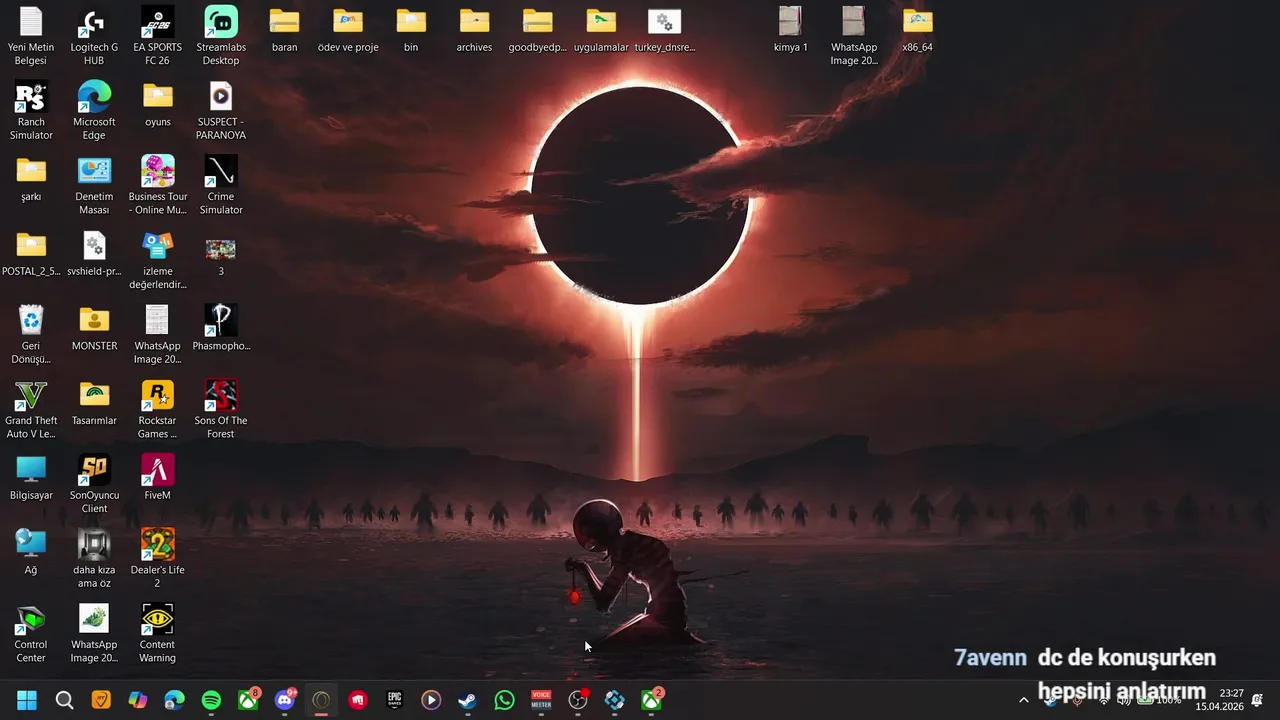The width and height of the screenshot is (1280, 720).
Task: Select the svshield-pr file
Action: click(94, 254)
